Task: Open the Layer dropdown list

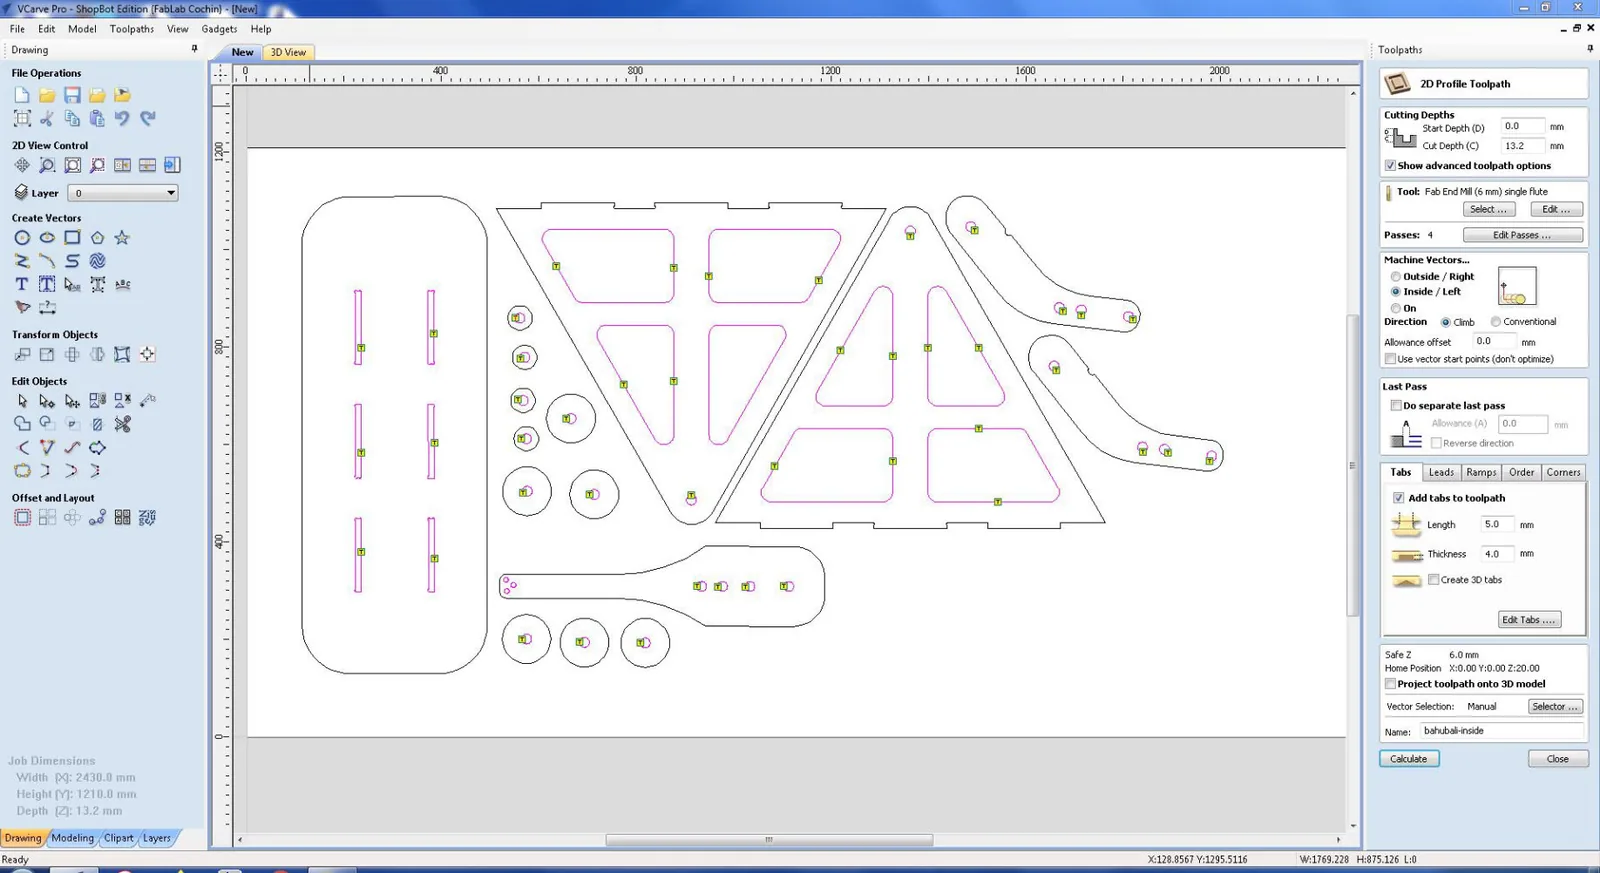Action: [x=123, y=193]
